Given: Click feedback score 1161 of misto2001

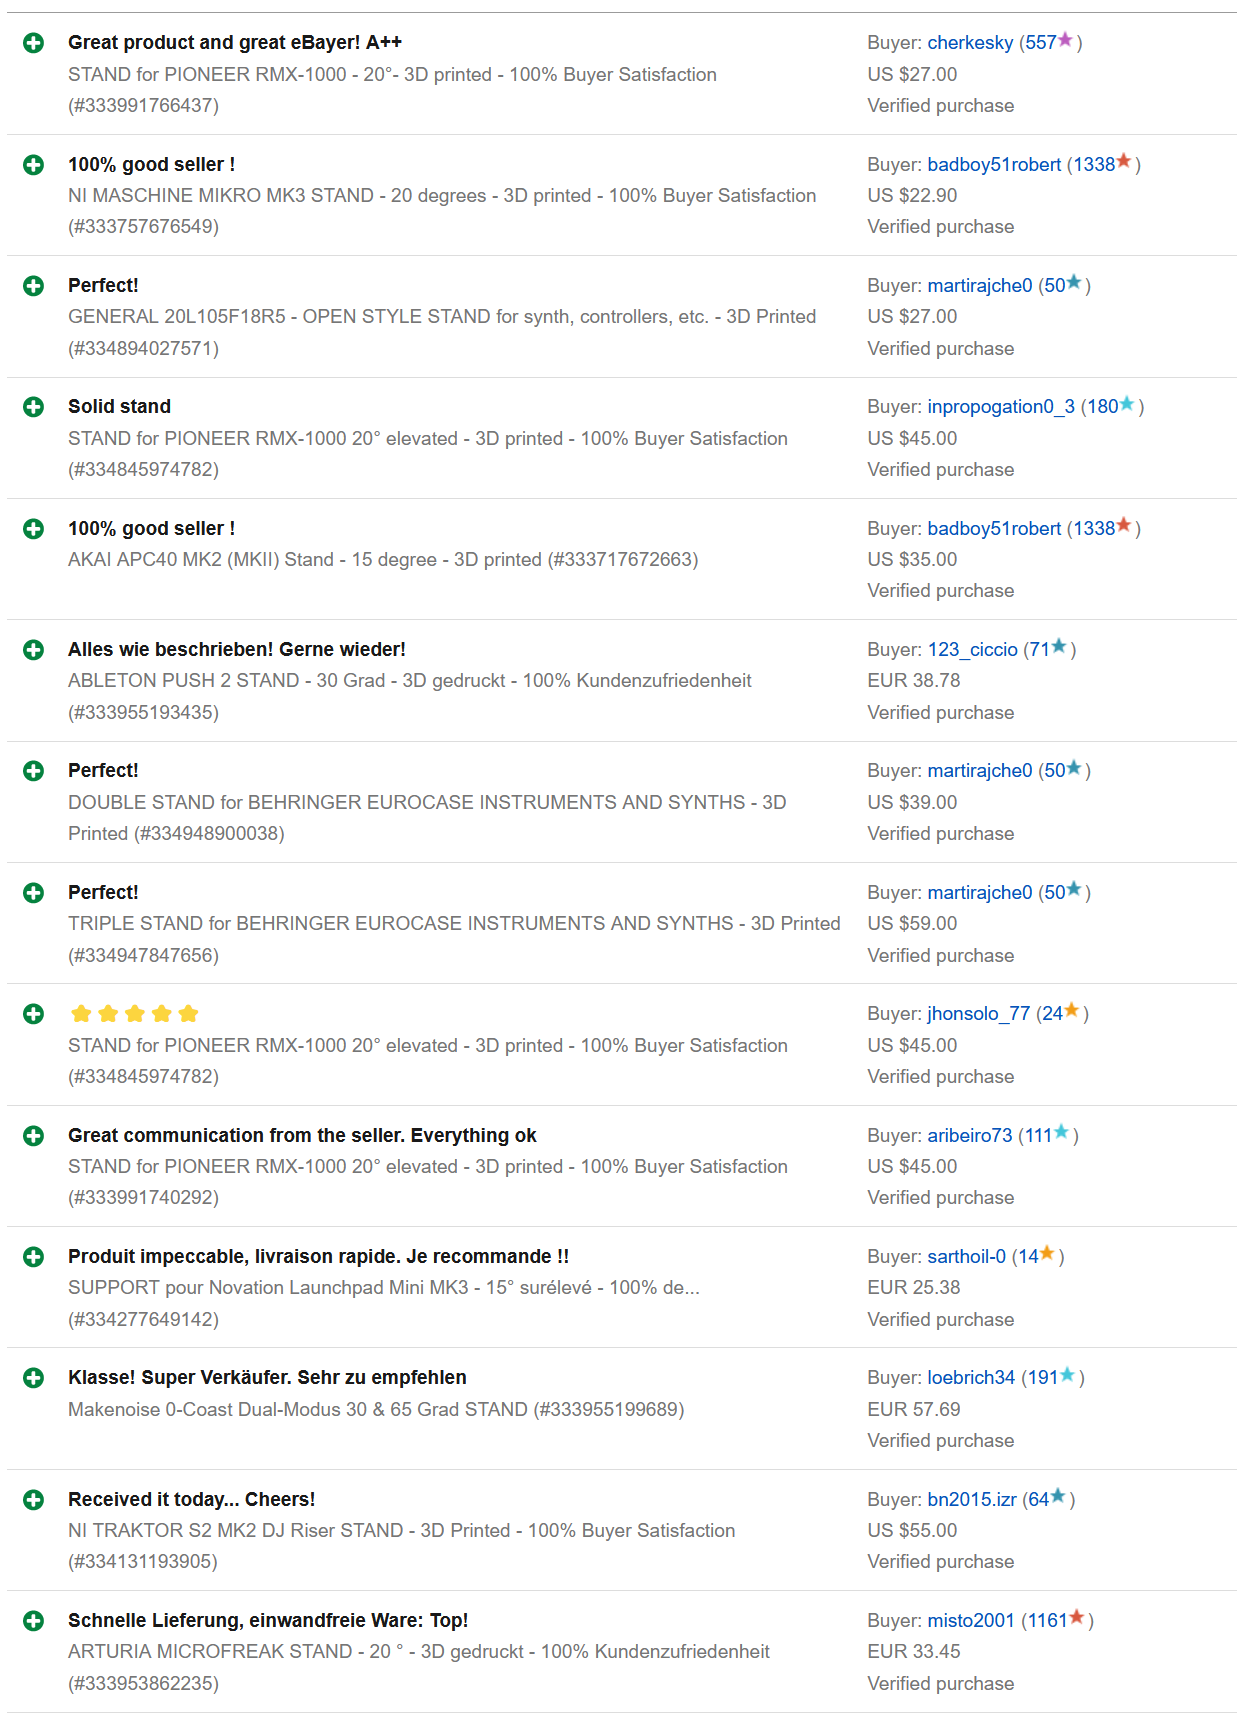Looking at the screenshot, I should coord(1048,1621).
